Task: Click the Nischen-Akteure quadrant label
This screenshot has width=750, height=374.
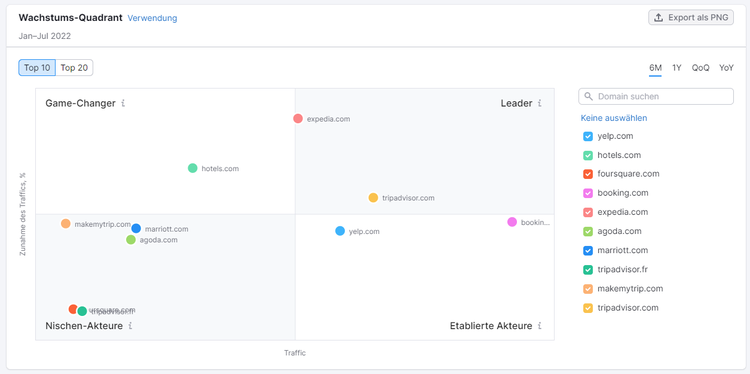Action: click(84, 326)
